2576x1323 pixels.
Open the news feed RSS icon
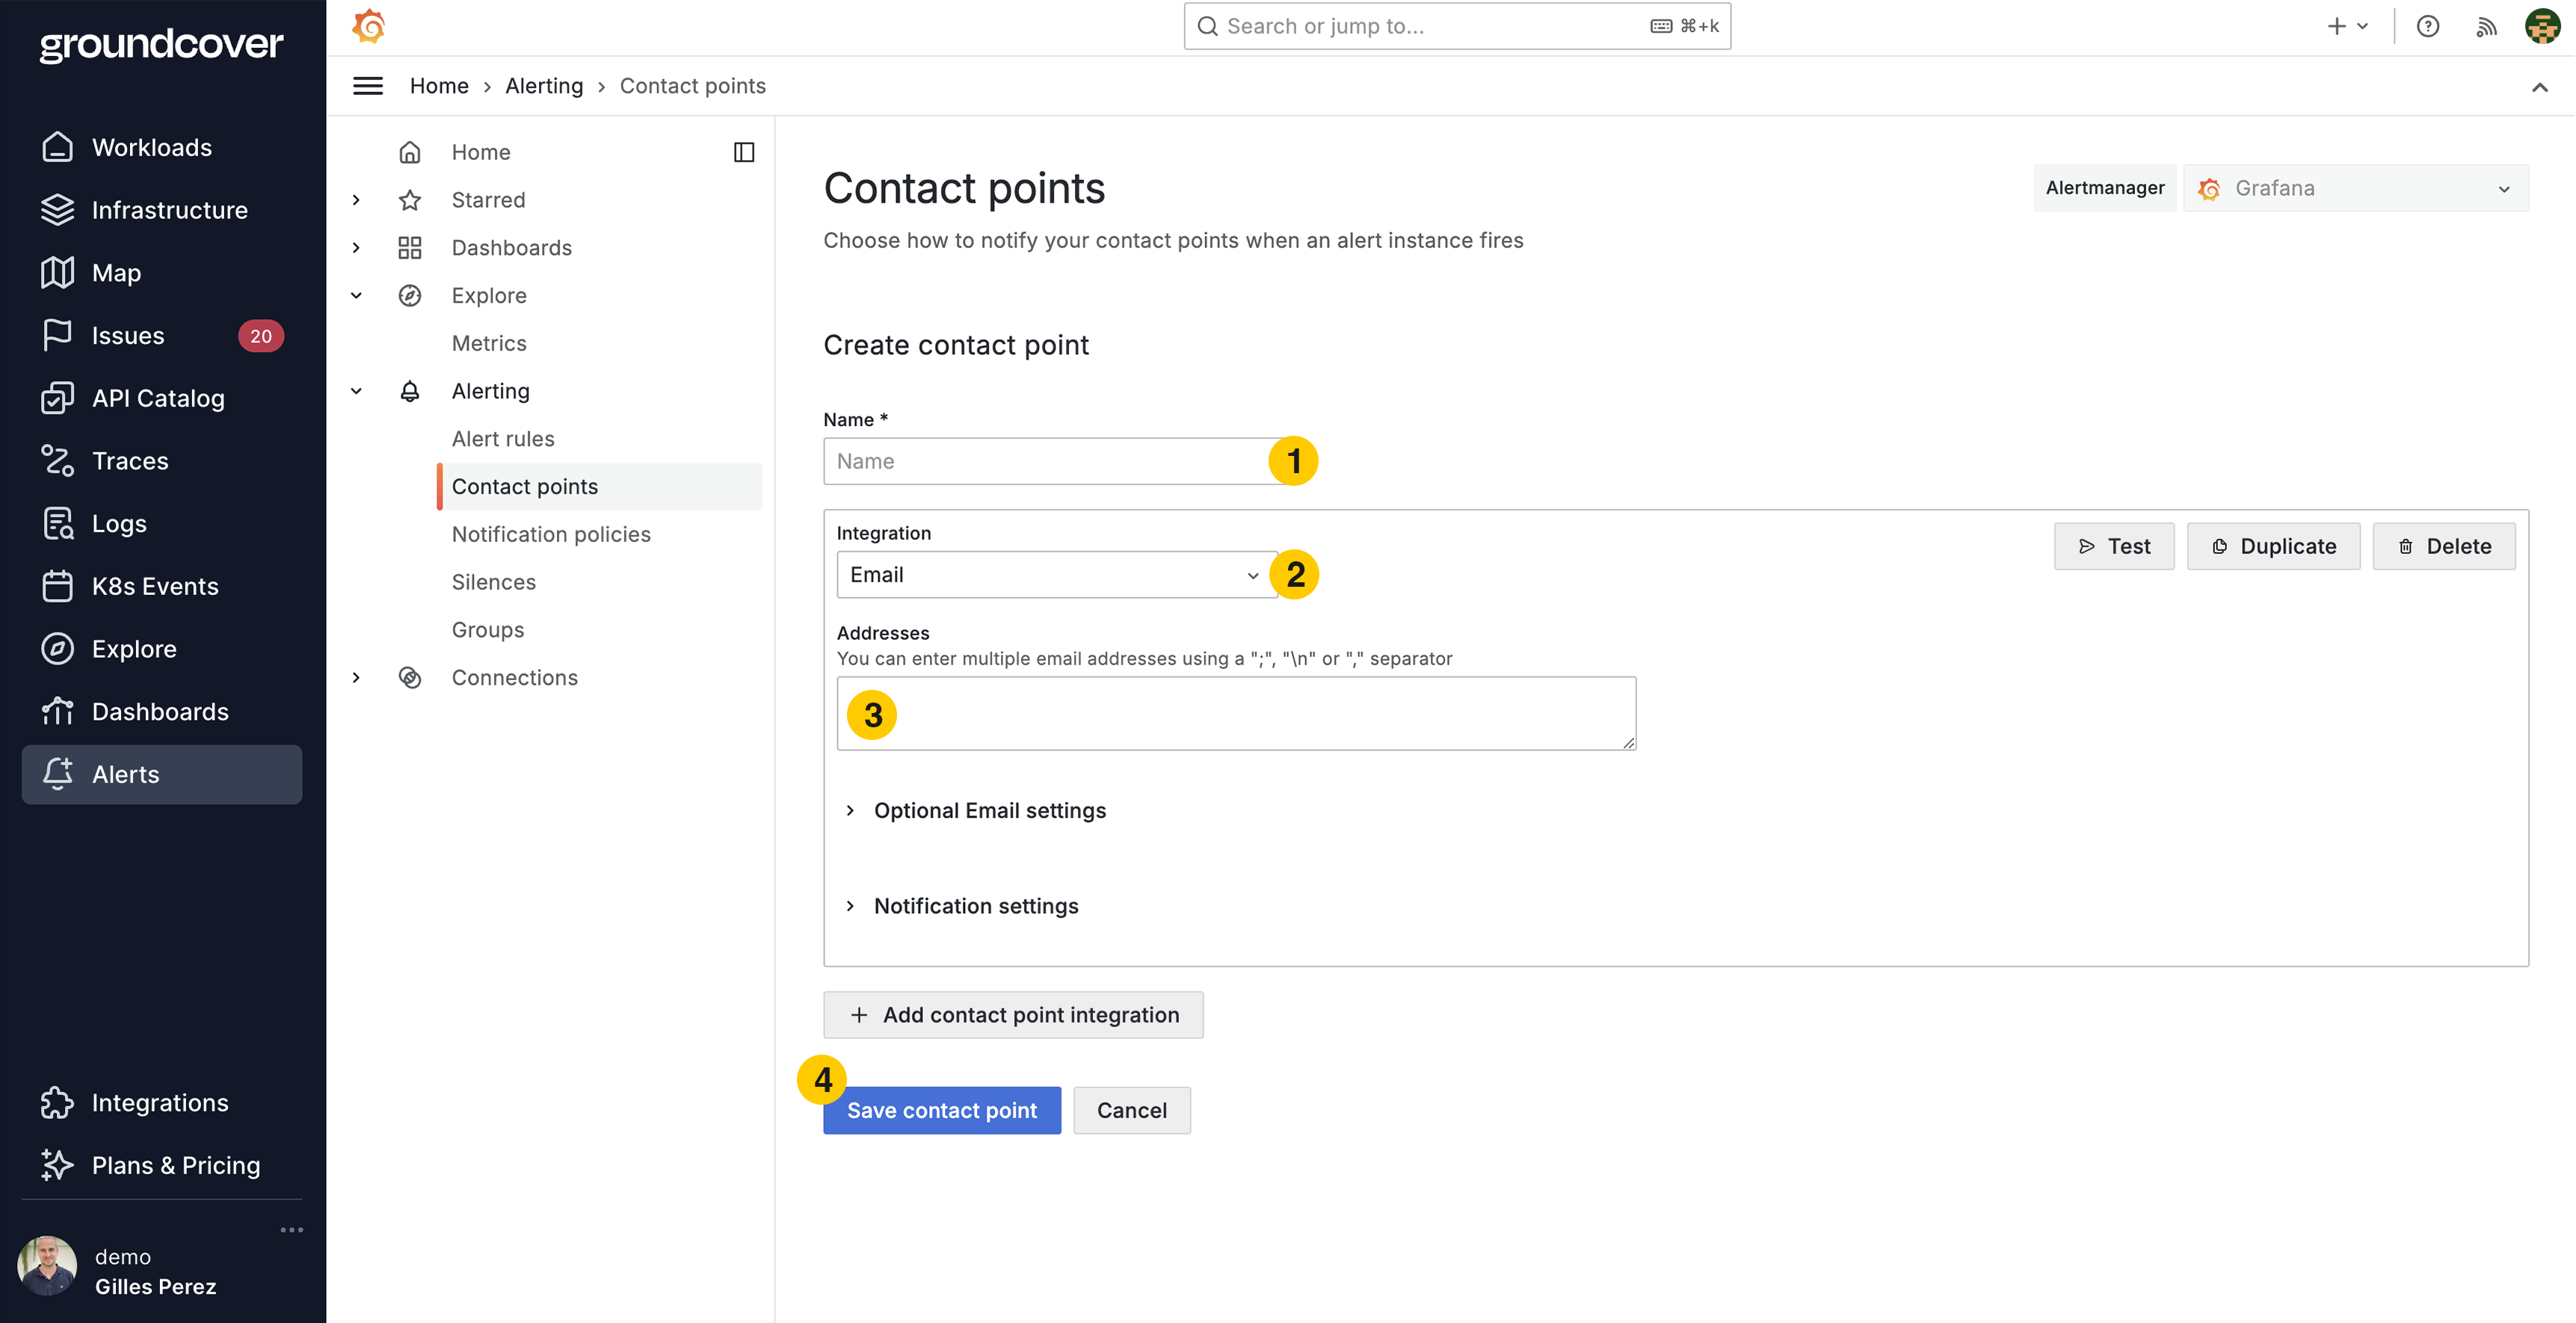tap(2486, 26)
